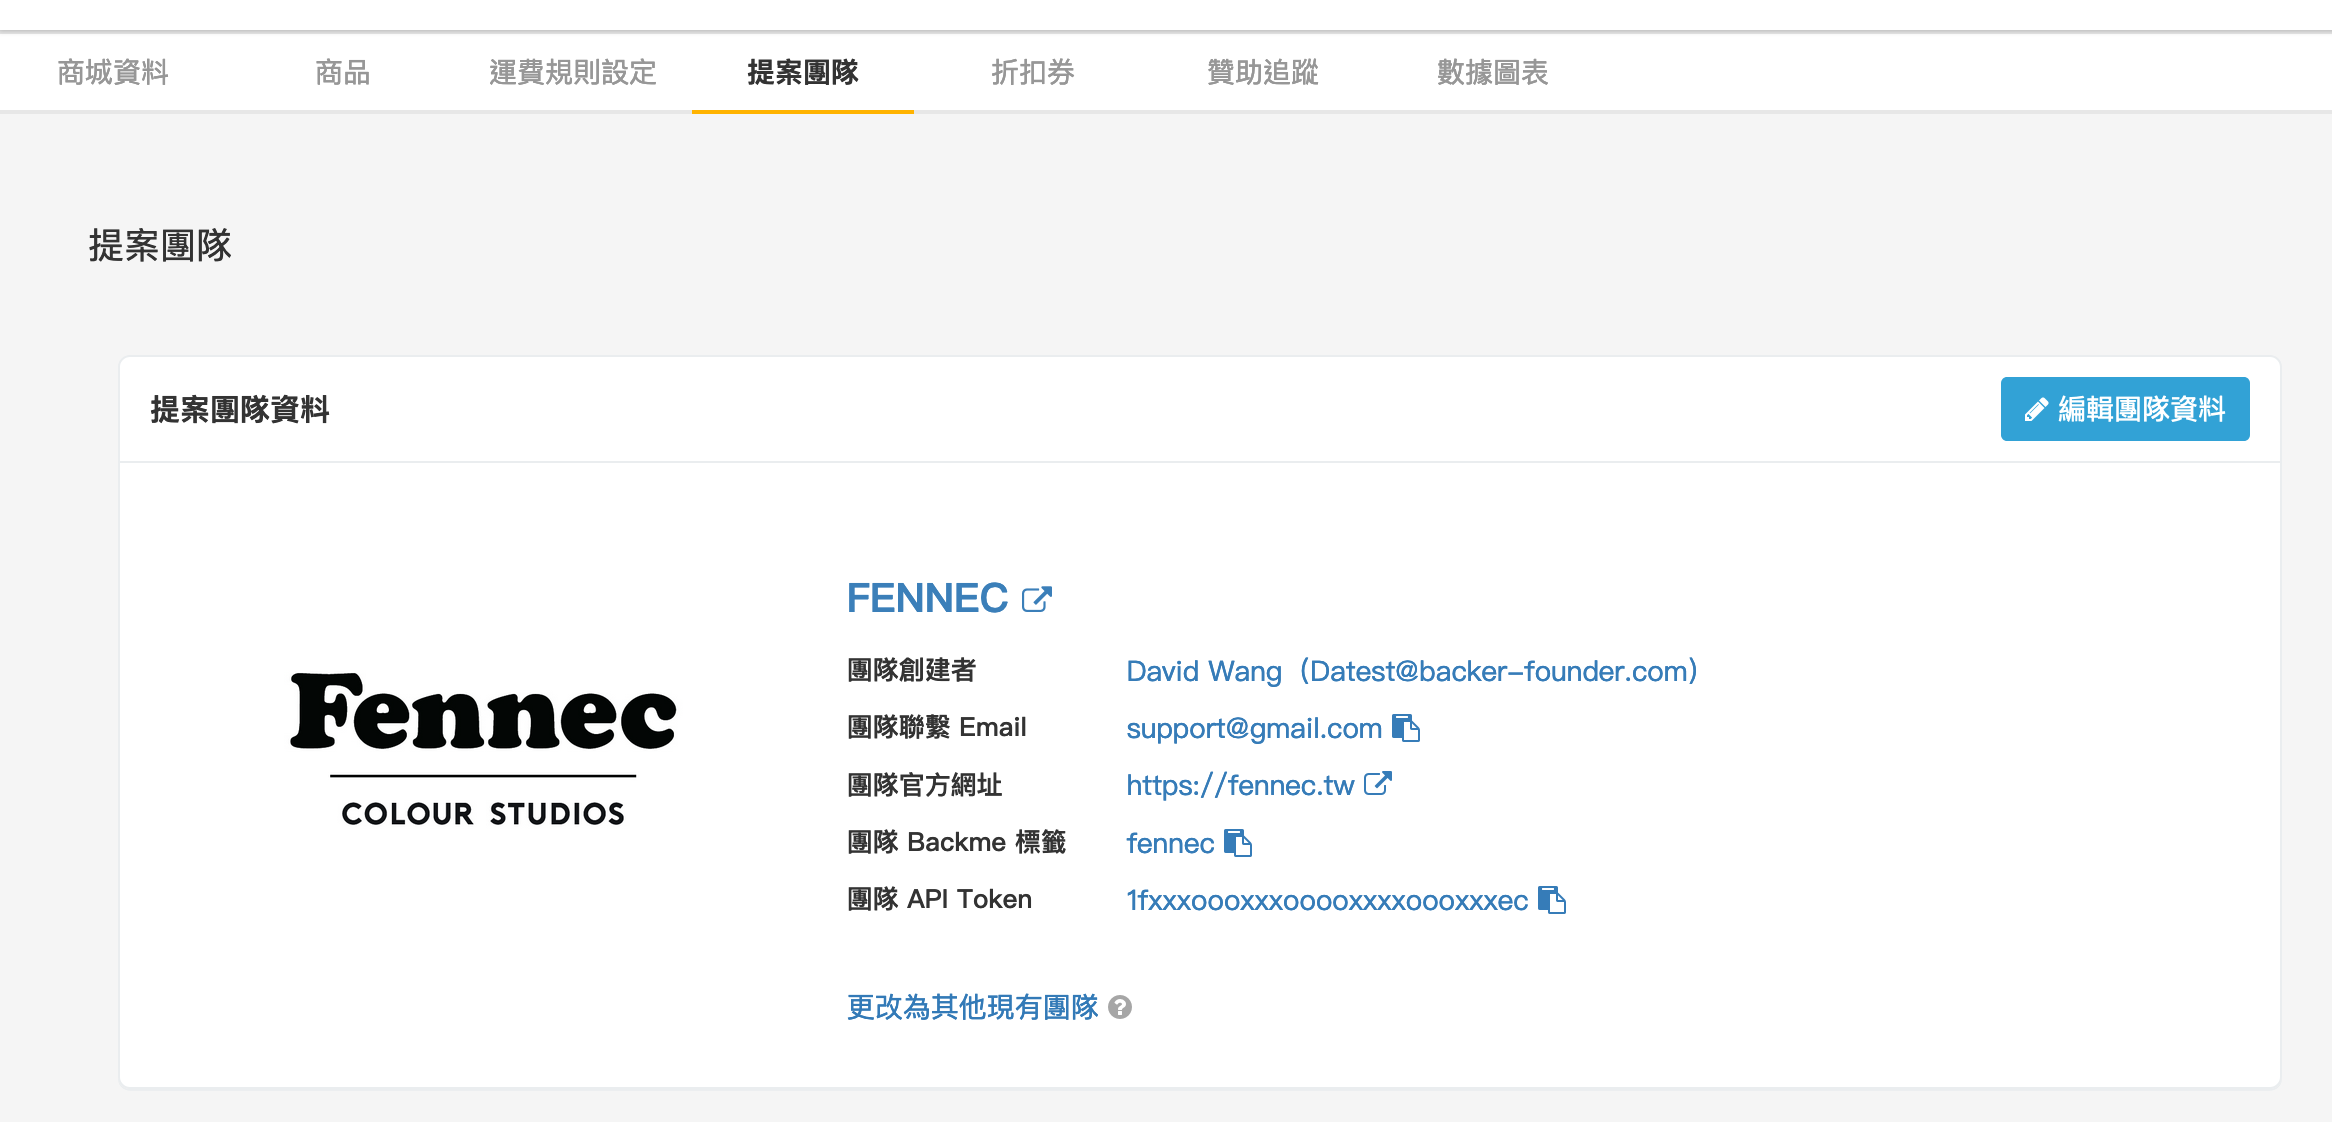This screenshot has height=1122, width=2332.
Task: Open FENNEC team page external link icon
Action: click(x=1037, y=599)
